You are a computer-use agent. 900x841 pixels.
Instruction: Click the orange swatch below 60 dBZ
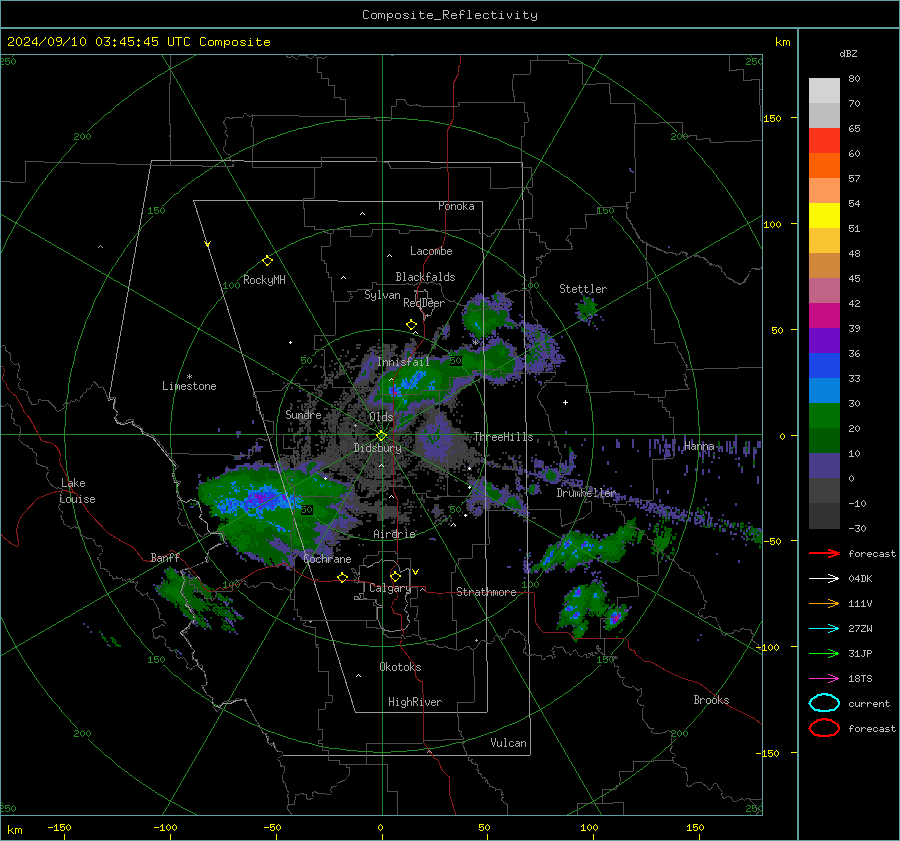[x=824, y=165]
